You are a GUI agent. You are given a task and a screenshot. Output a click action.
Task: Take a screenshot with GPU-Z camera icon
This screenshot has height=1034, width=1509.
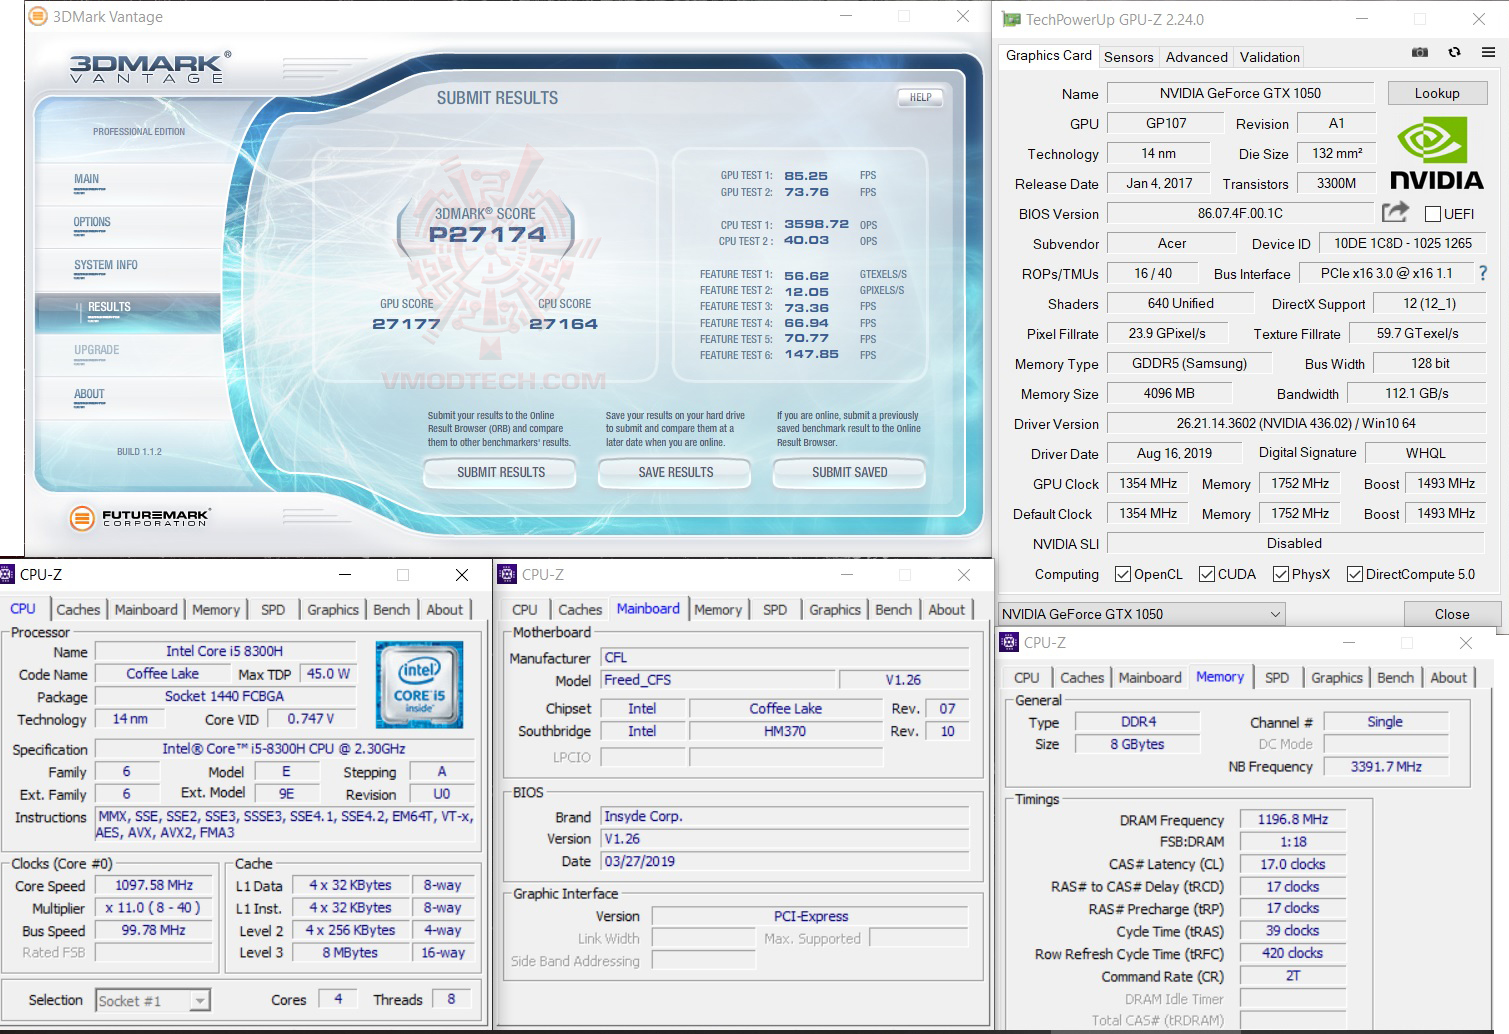tap(1419, 52)
